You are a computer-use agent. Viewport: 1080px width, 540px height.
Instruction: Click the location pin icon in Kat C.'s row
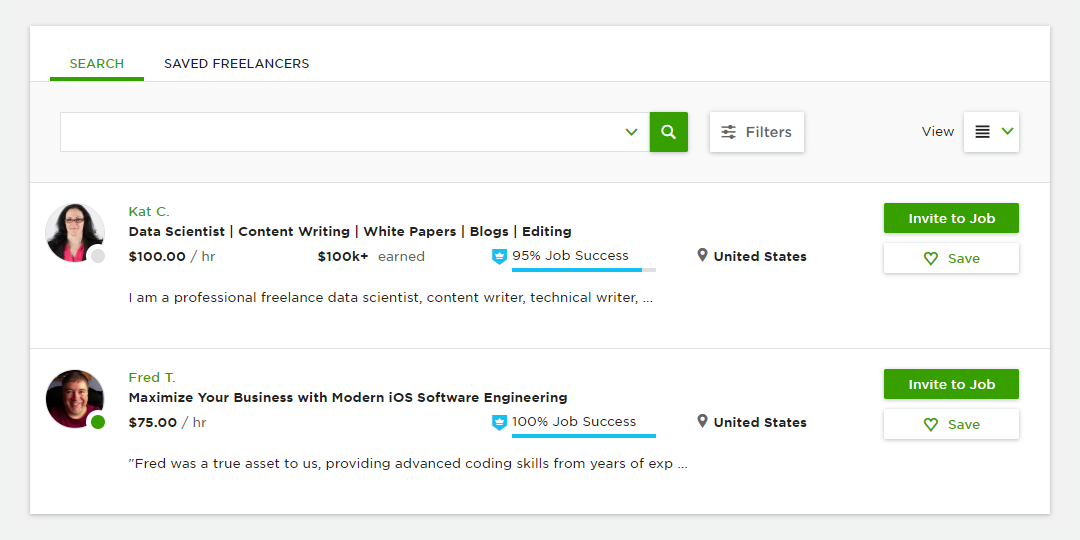pyautogui.click(x=703, y=256)
